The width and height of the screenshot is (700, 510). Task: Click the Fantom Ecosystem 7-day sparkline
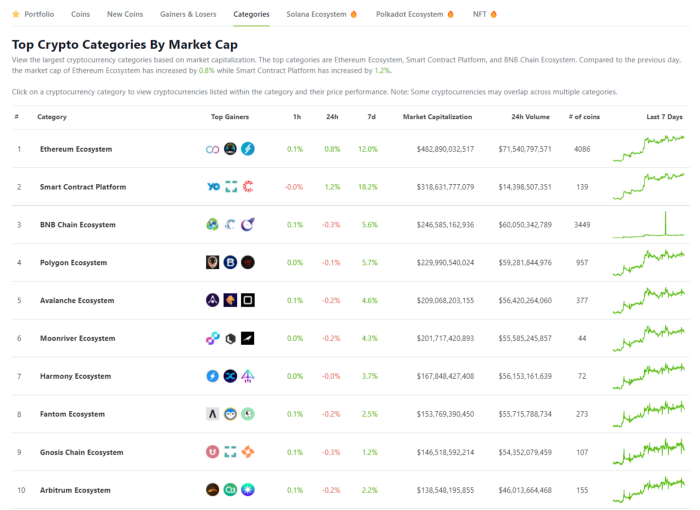[x=649, y=414]
